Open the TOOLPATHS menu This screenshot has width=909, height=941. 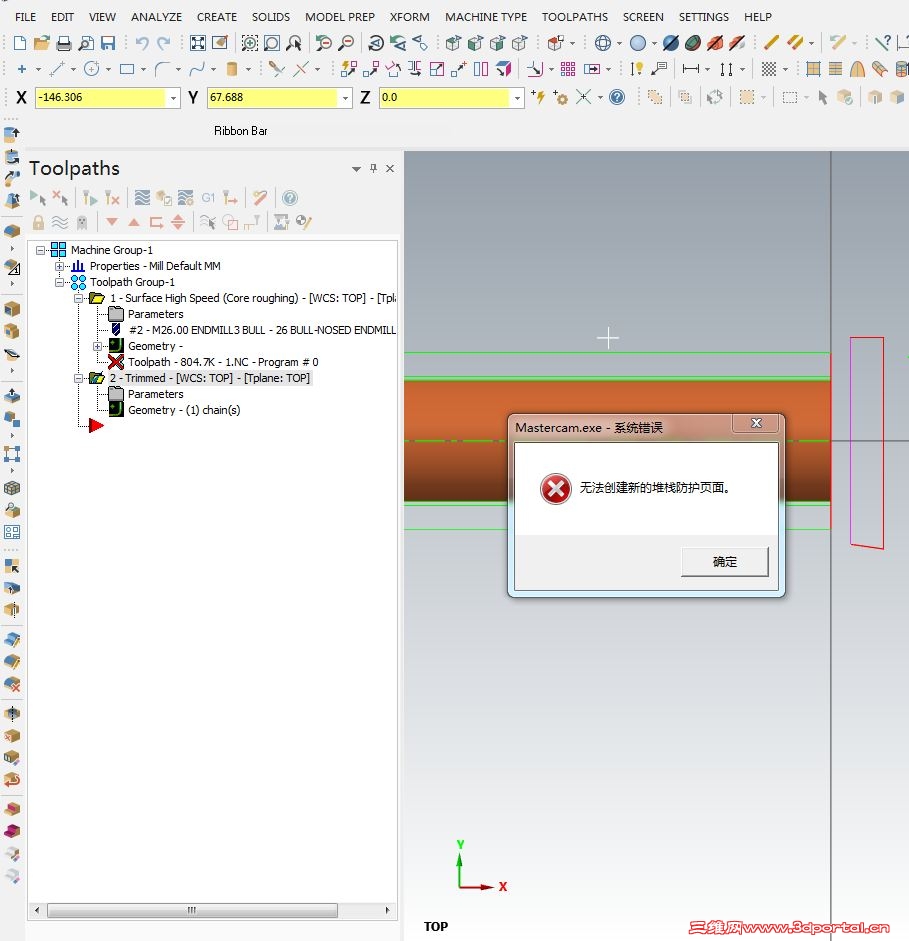575,17
